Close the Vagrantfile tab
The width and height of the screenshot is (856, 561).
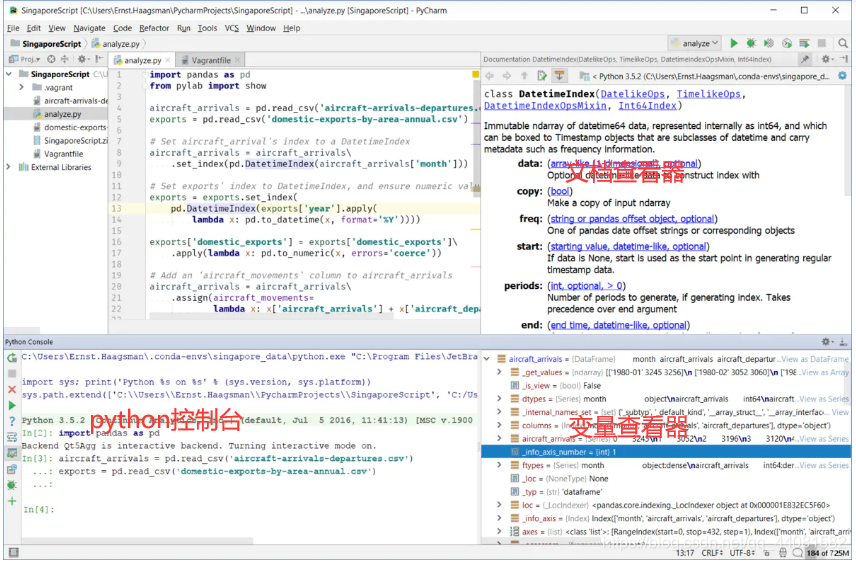coord(237,60)
